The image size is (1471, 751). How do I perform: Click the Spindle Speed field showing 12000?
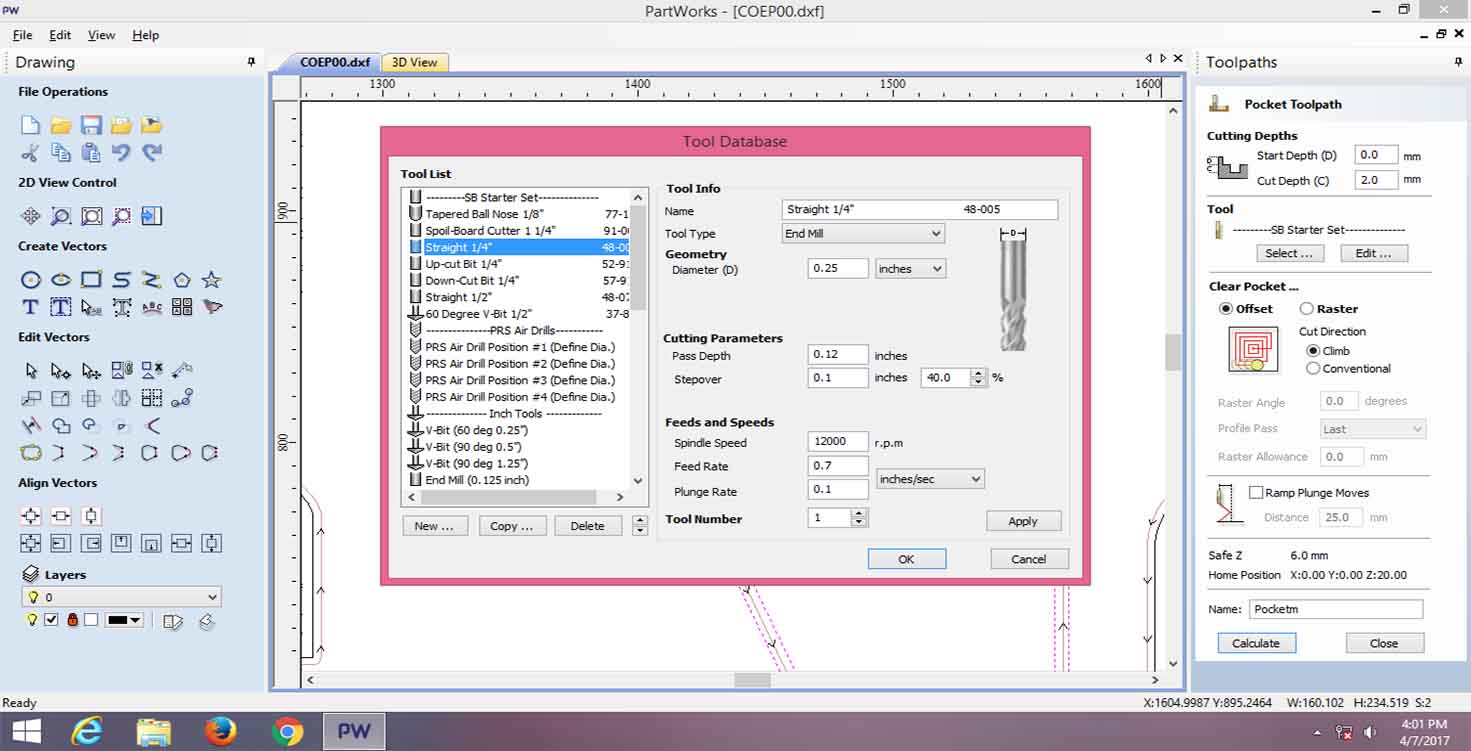[x=838, y=442]
